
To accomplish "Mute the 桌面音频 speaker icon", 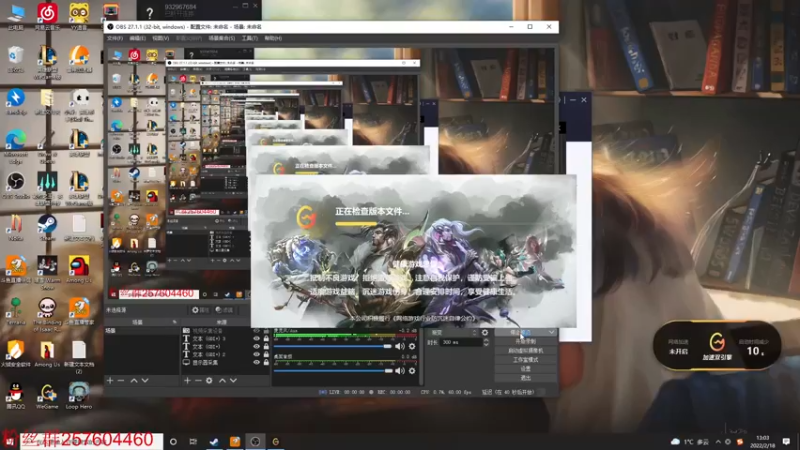I will [399, 371].
